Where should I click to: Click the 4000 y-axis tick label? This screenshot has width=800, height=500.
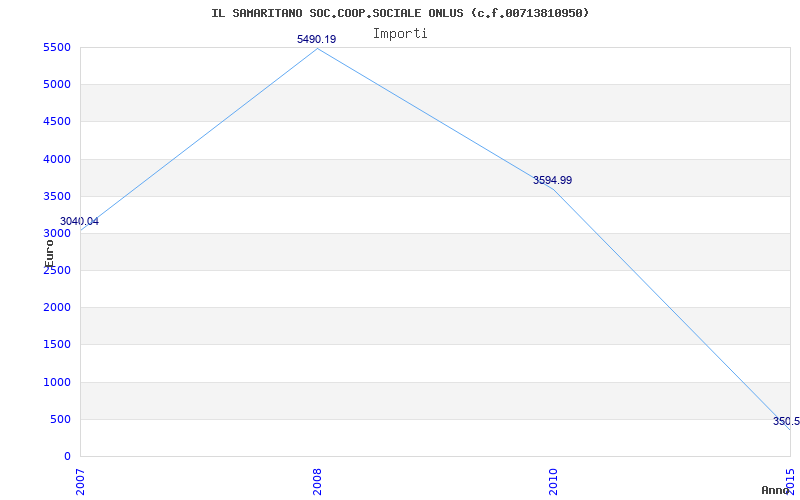pos(57,159)
